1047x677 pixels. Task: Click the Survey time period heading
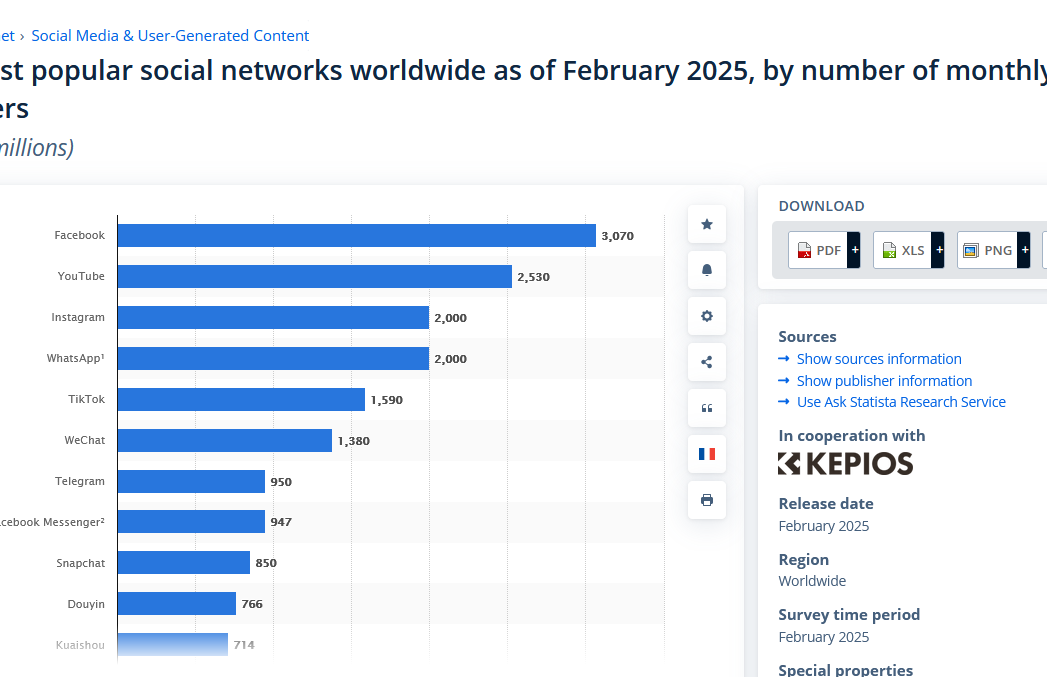coord(849,615)
